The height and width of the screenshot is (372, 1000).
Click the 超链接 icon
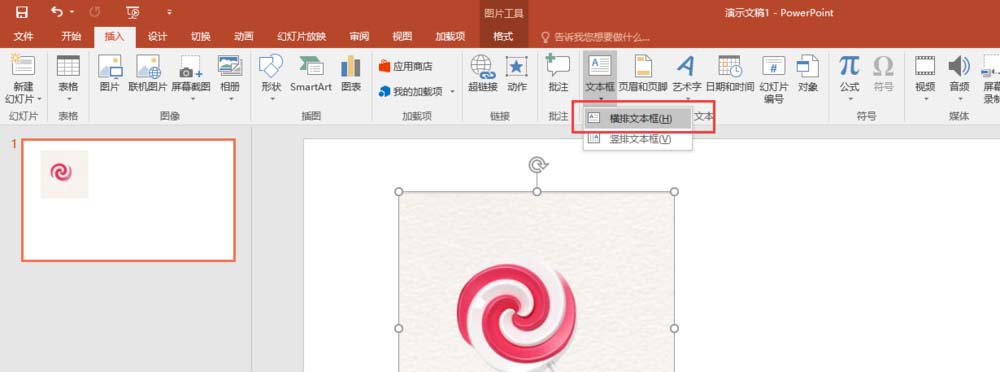tap(483, 66)
